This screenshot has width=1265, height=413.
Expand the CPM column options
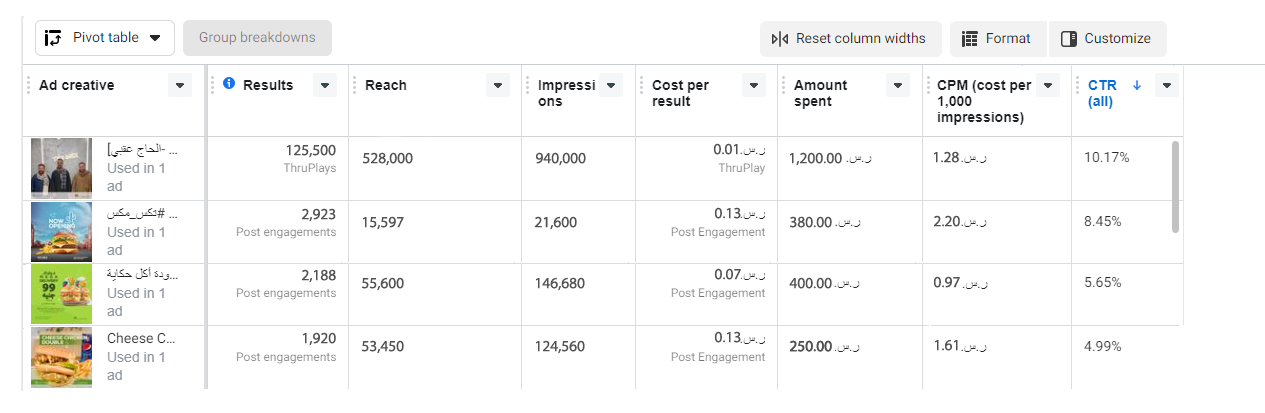click(1047, 86)
